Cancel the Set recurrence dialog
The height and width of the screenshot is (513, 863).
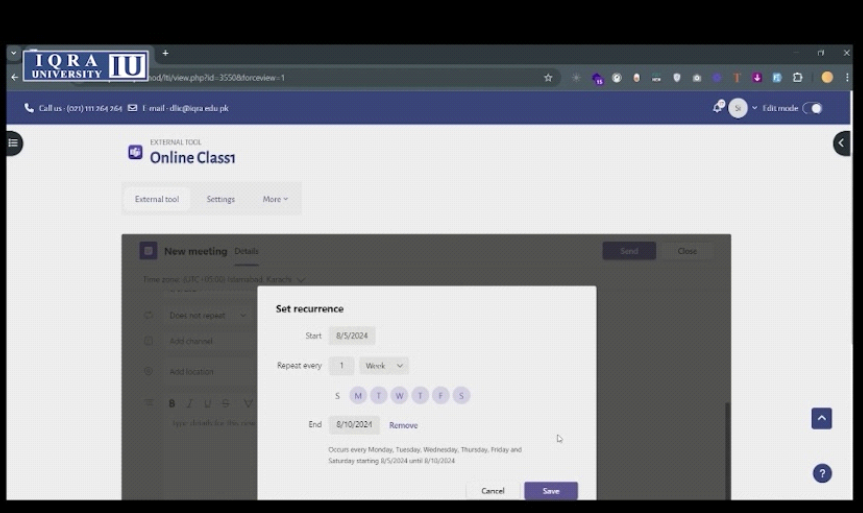tap(493, 491)
